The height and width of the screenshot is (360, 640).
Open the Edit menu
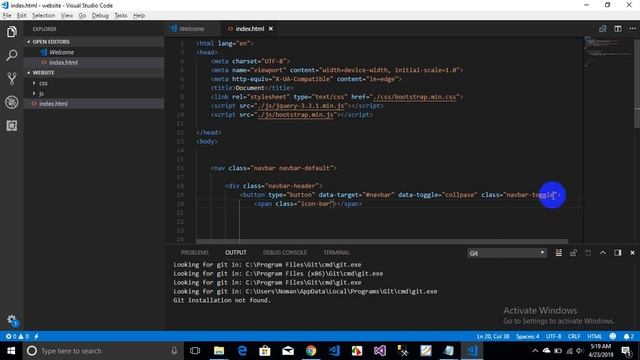pyautogui.click(x=21, y=16)
